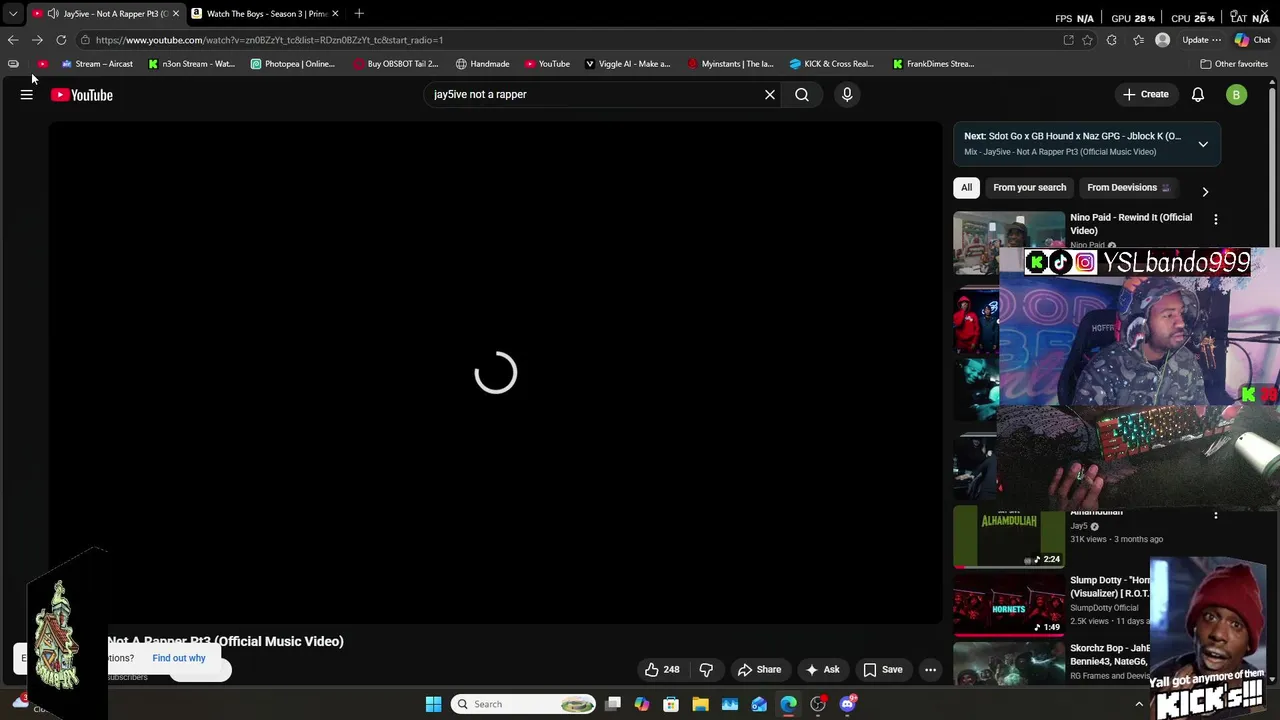Open browser extensions icon
The width and height of the screenshot is (1280, 720).
pyautogui.click(x=1112, y=40)
